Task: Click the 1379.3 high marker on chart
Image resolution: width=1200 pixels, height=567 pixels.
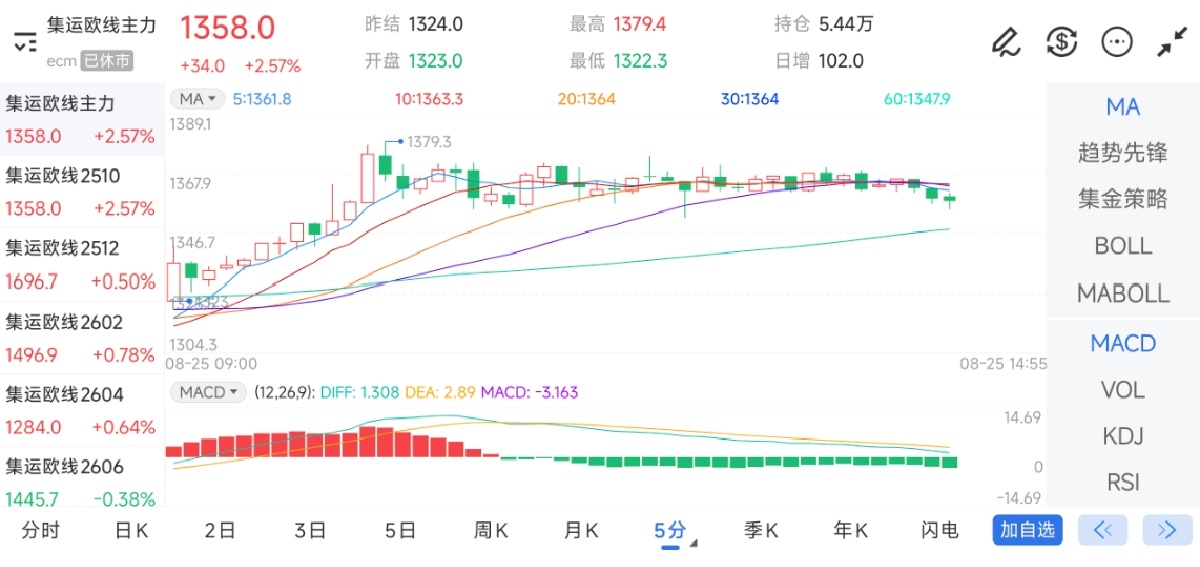Action: [x=429, y=142]
